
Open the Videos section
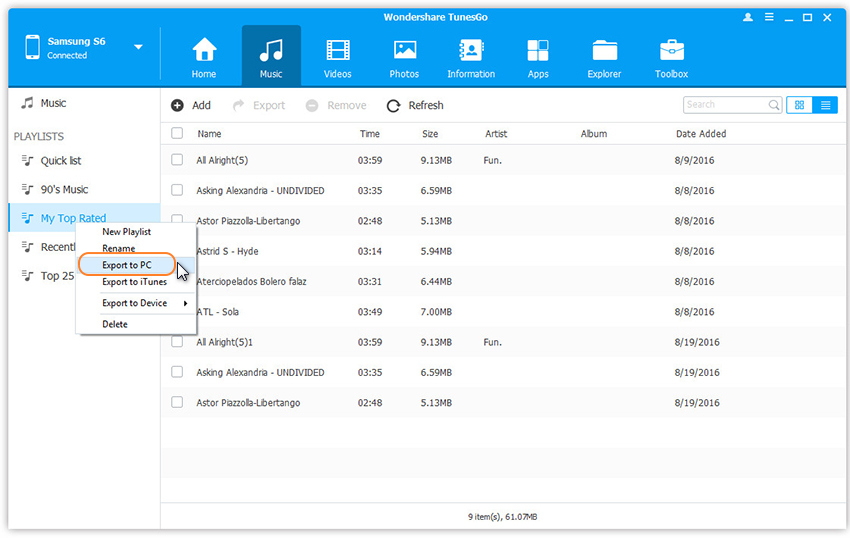[x=338, y=57]
